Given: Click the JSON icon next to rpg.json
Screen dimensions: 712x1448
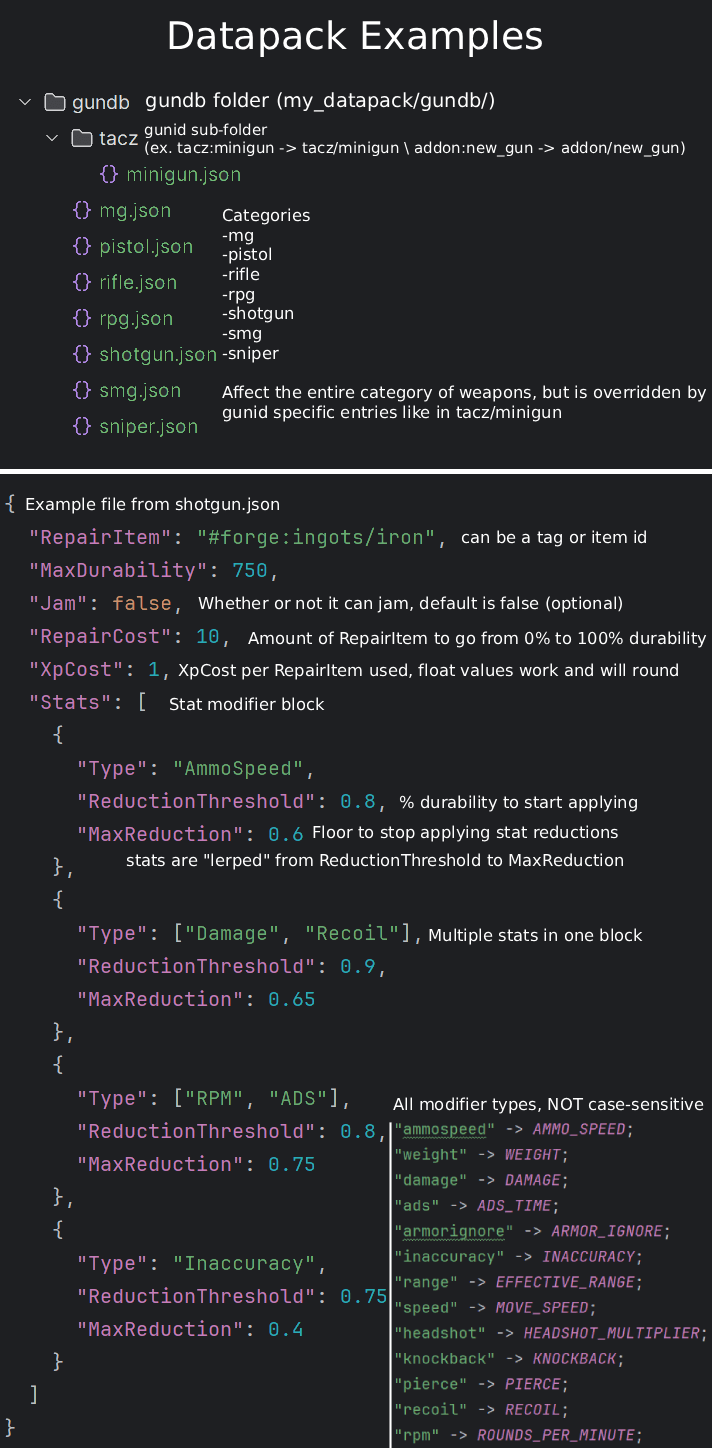Looking at the screenshot, I should pyautogui.click(x=82, y=318).
